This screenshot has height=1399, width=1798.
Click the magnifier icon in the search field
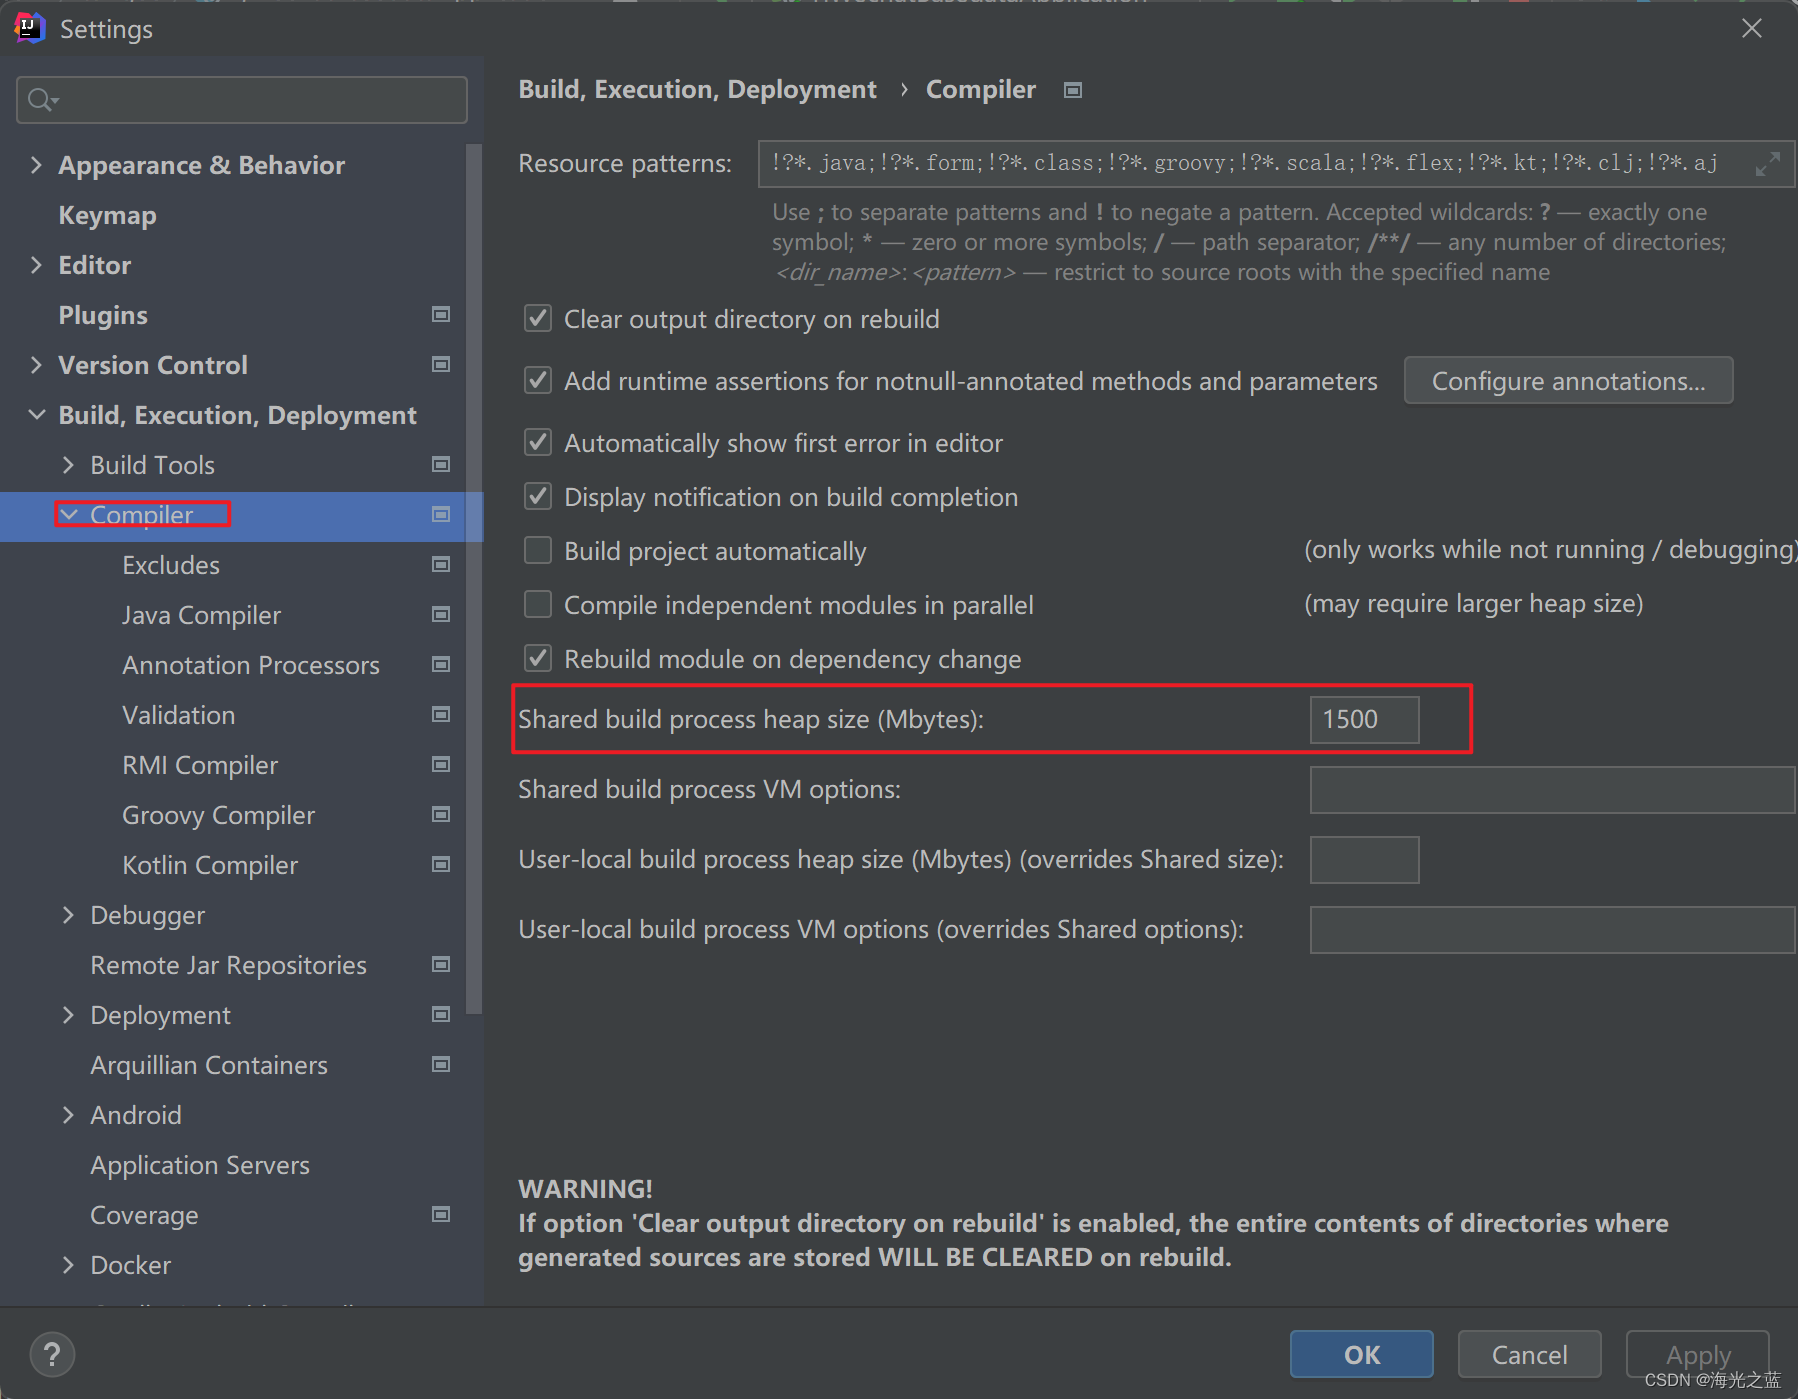[41, 100]
